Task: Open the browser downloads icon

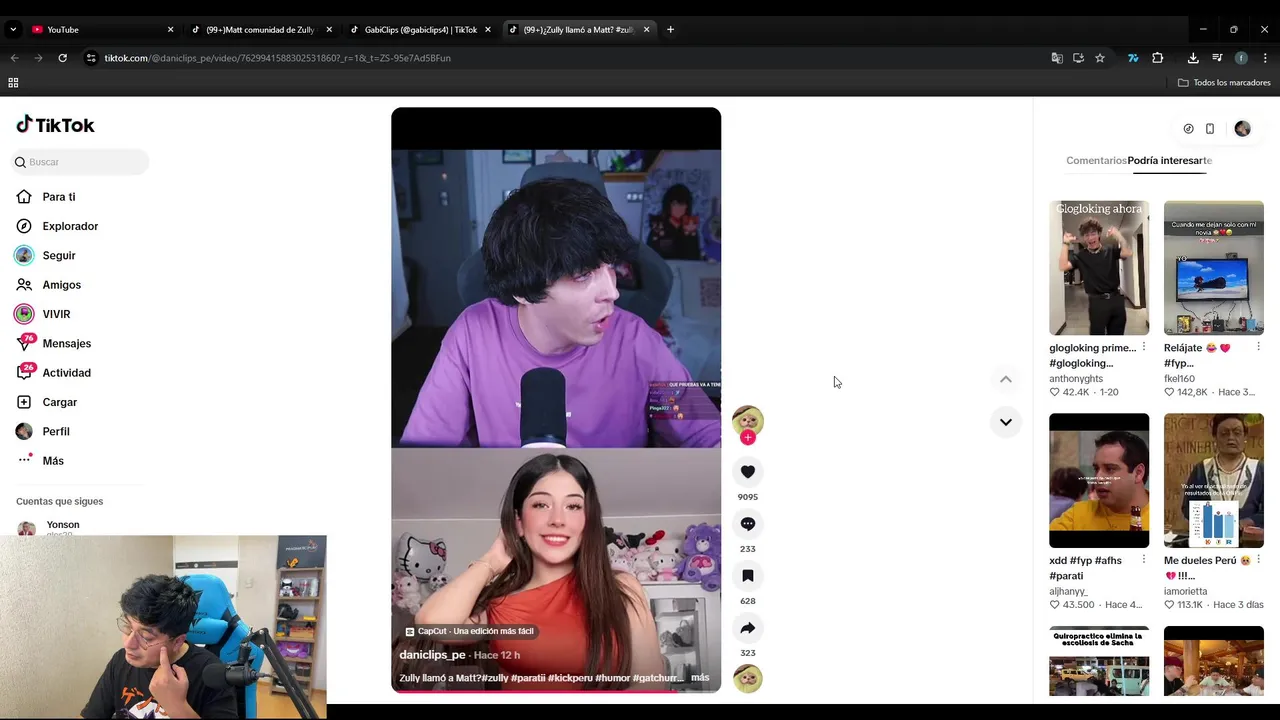Action: pyautogui.click(x=1193, y=58)
